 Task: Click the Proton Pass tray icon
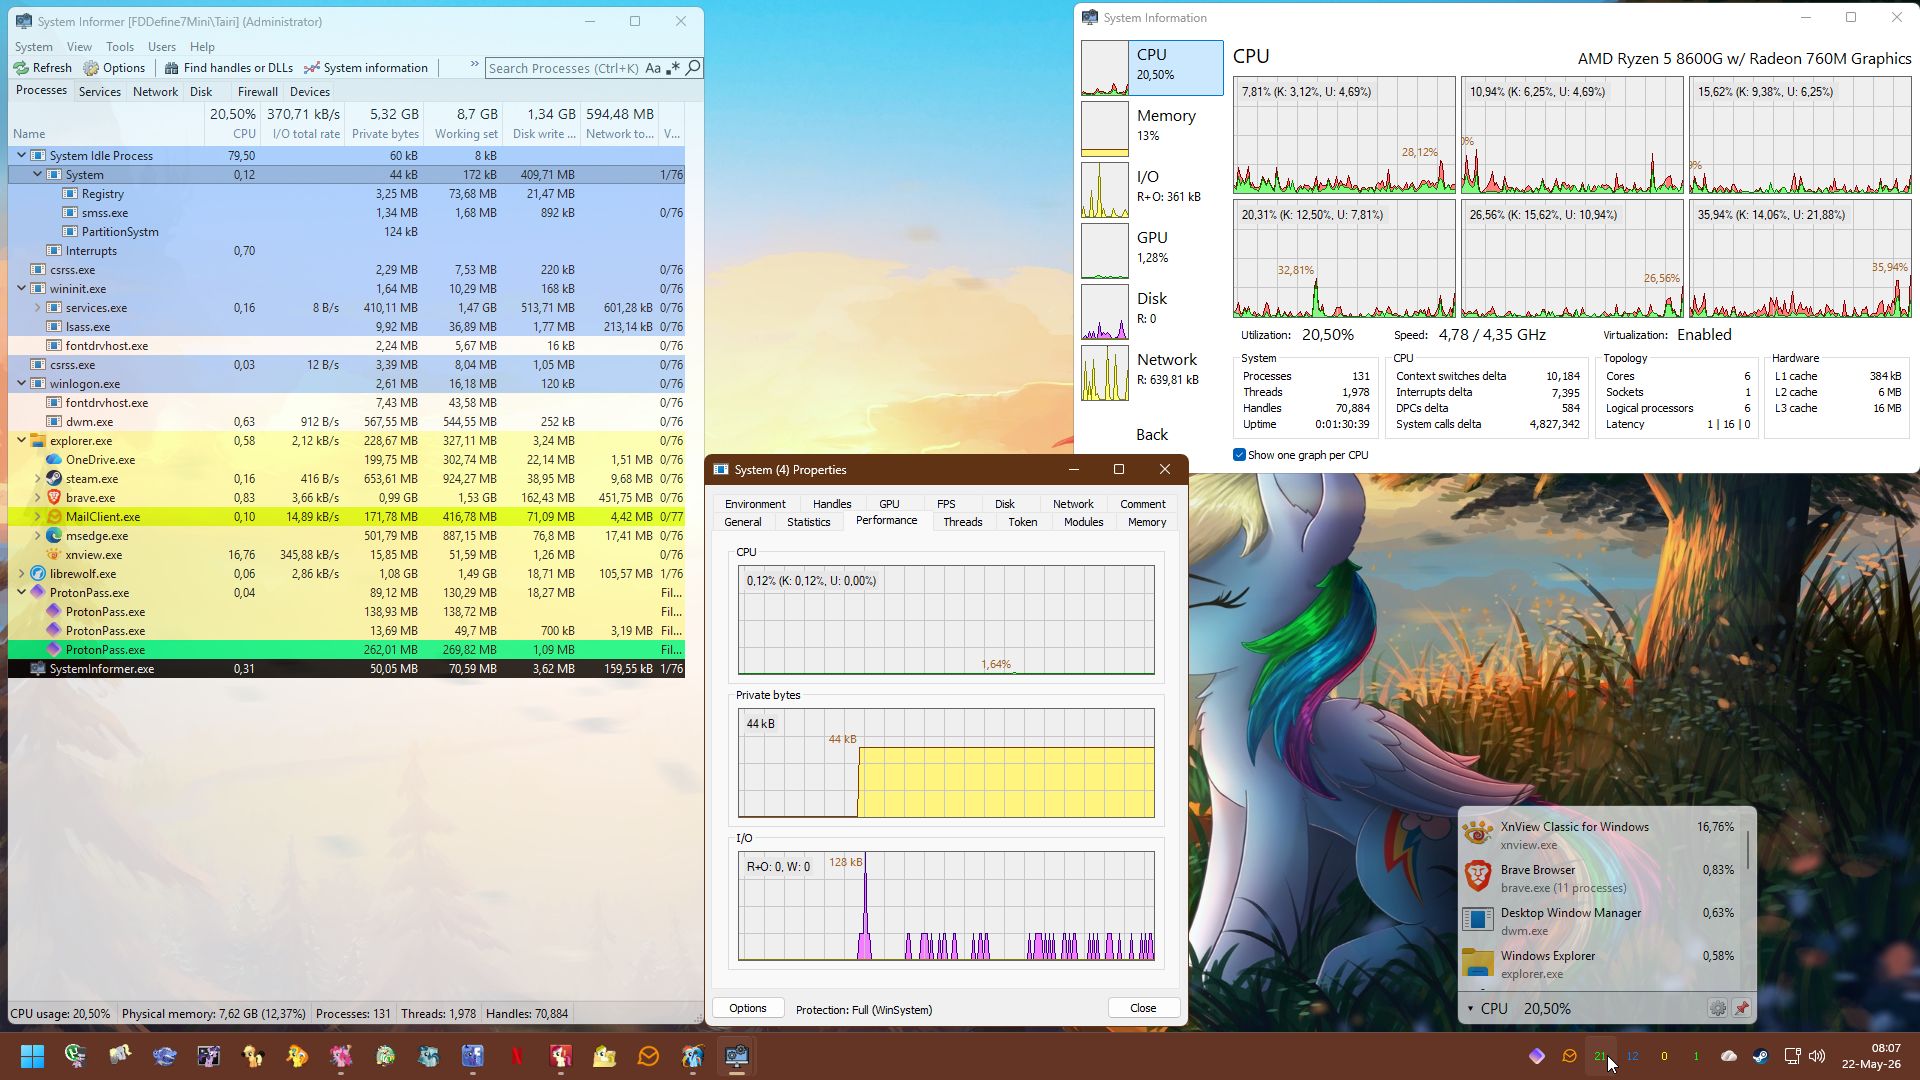1537,1056
